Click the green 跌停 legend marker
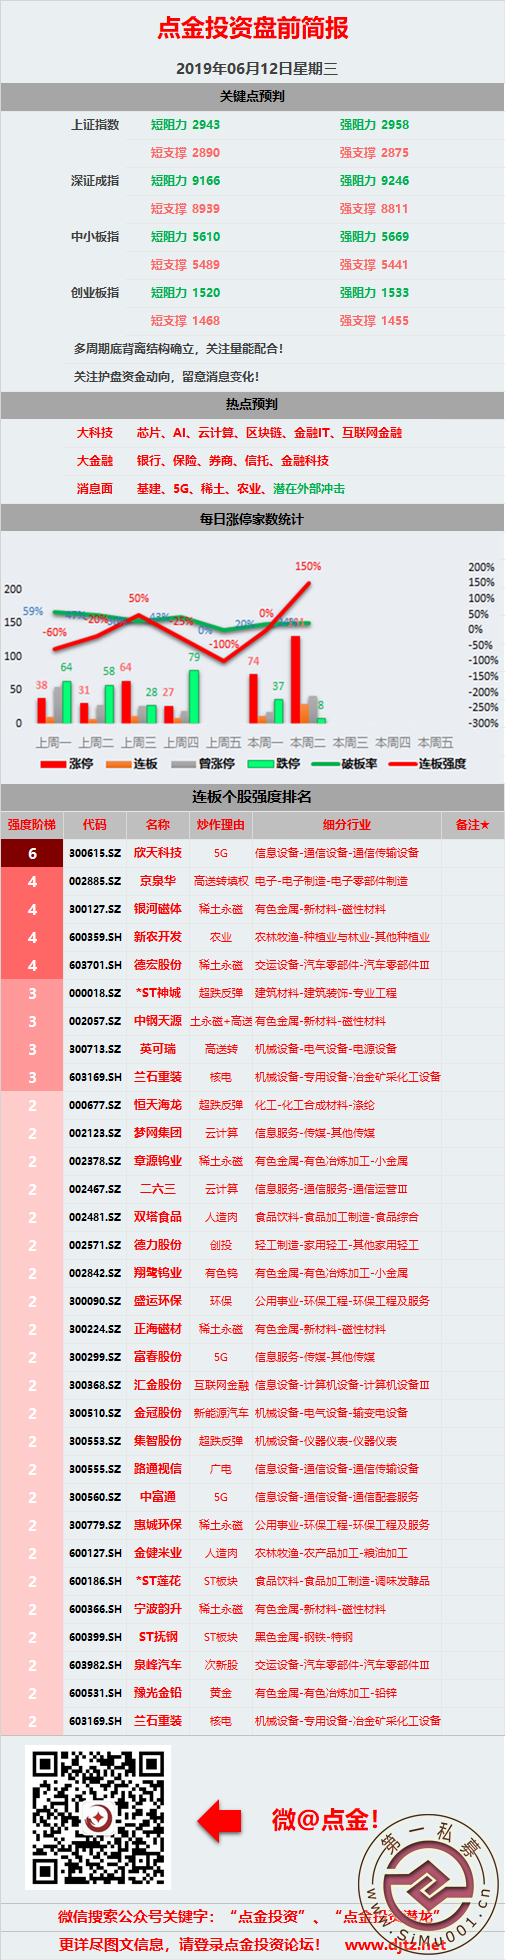Image resolution: width=505 pixels, height=1960 pixels. 261,764
